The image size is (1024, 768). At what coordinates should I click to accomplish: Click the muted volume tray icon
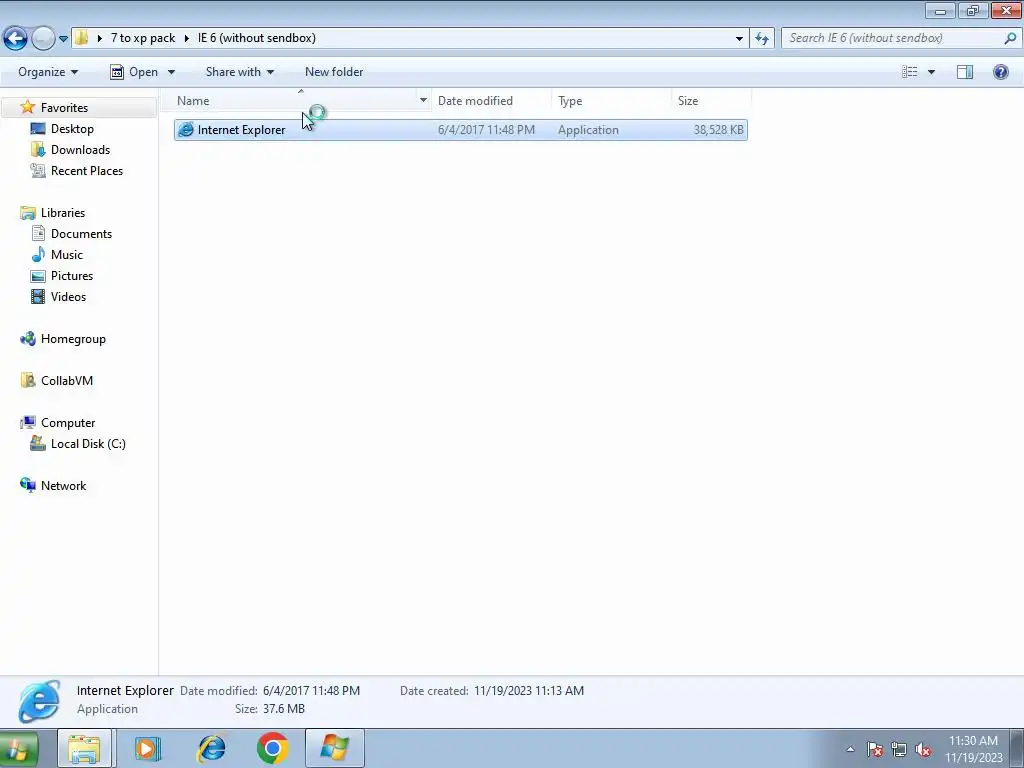point(923,749)
